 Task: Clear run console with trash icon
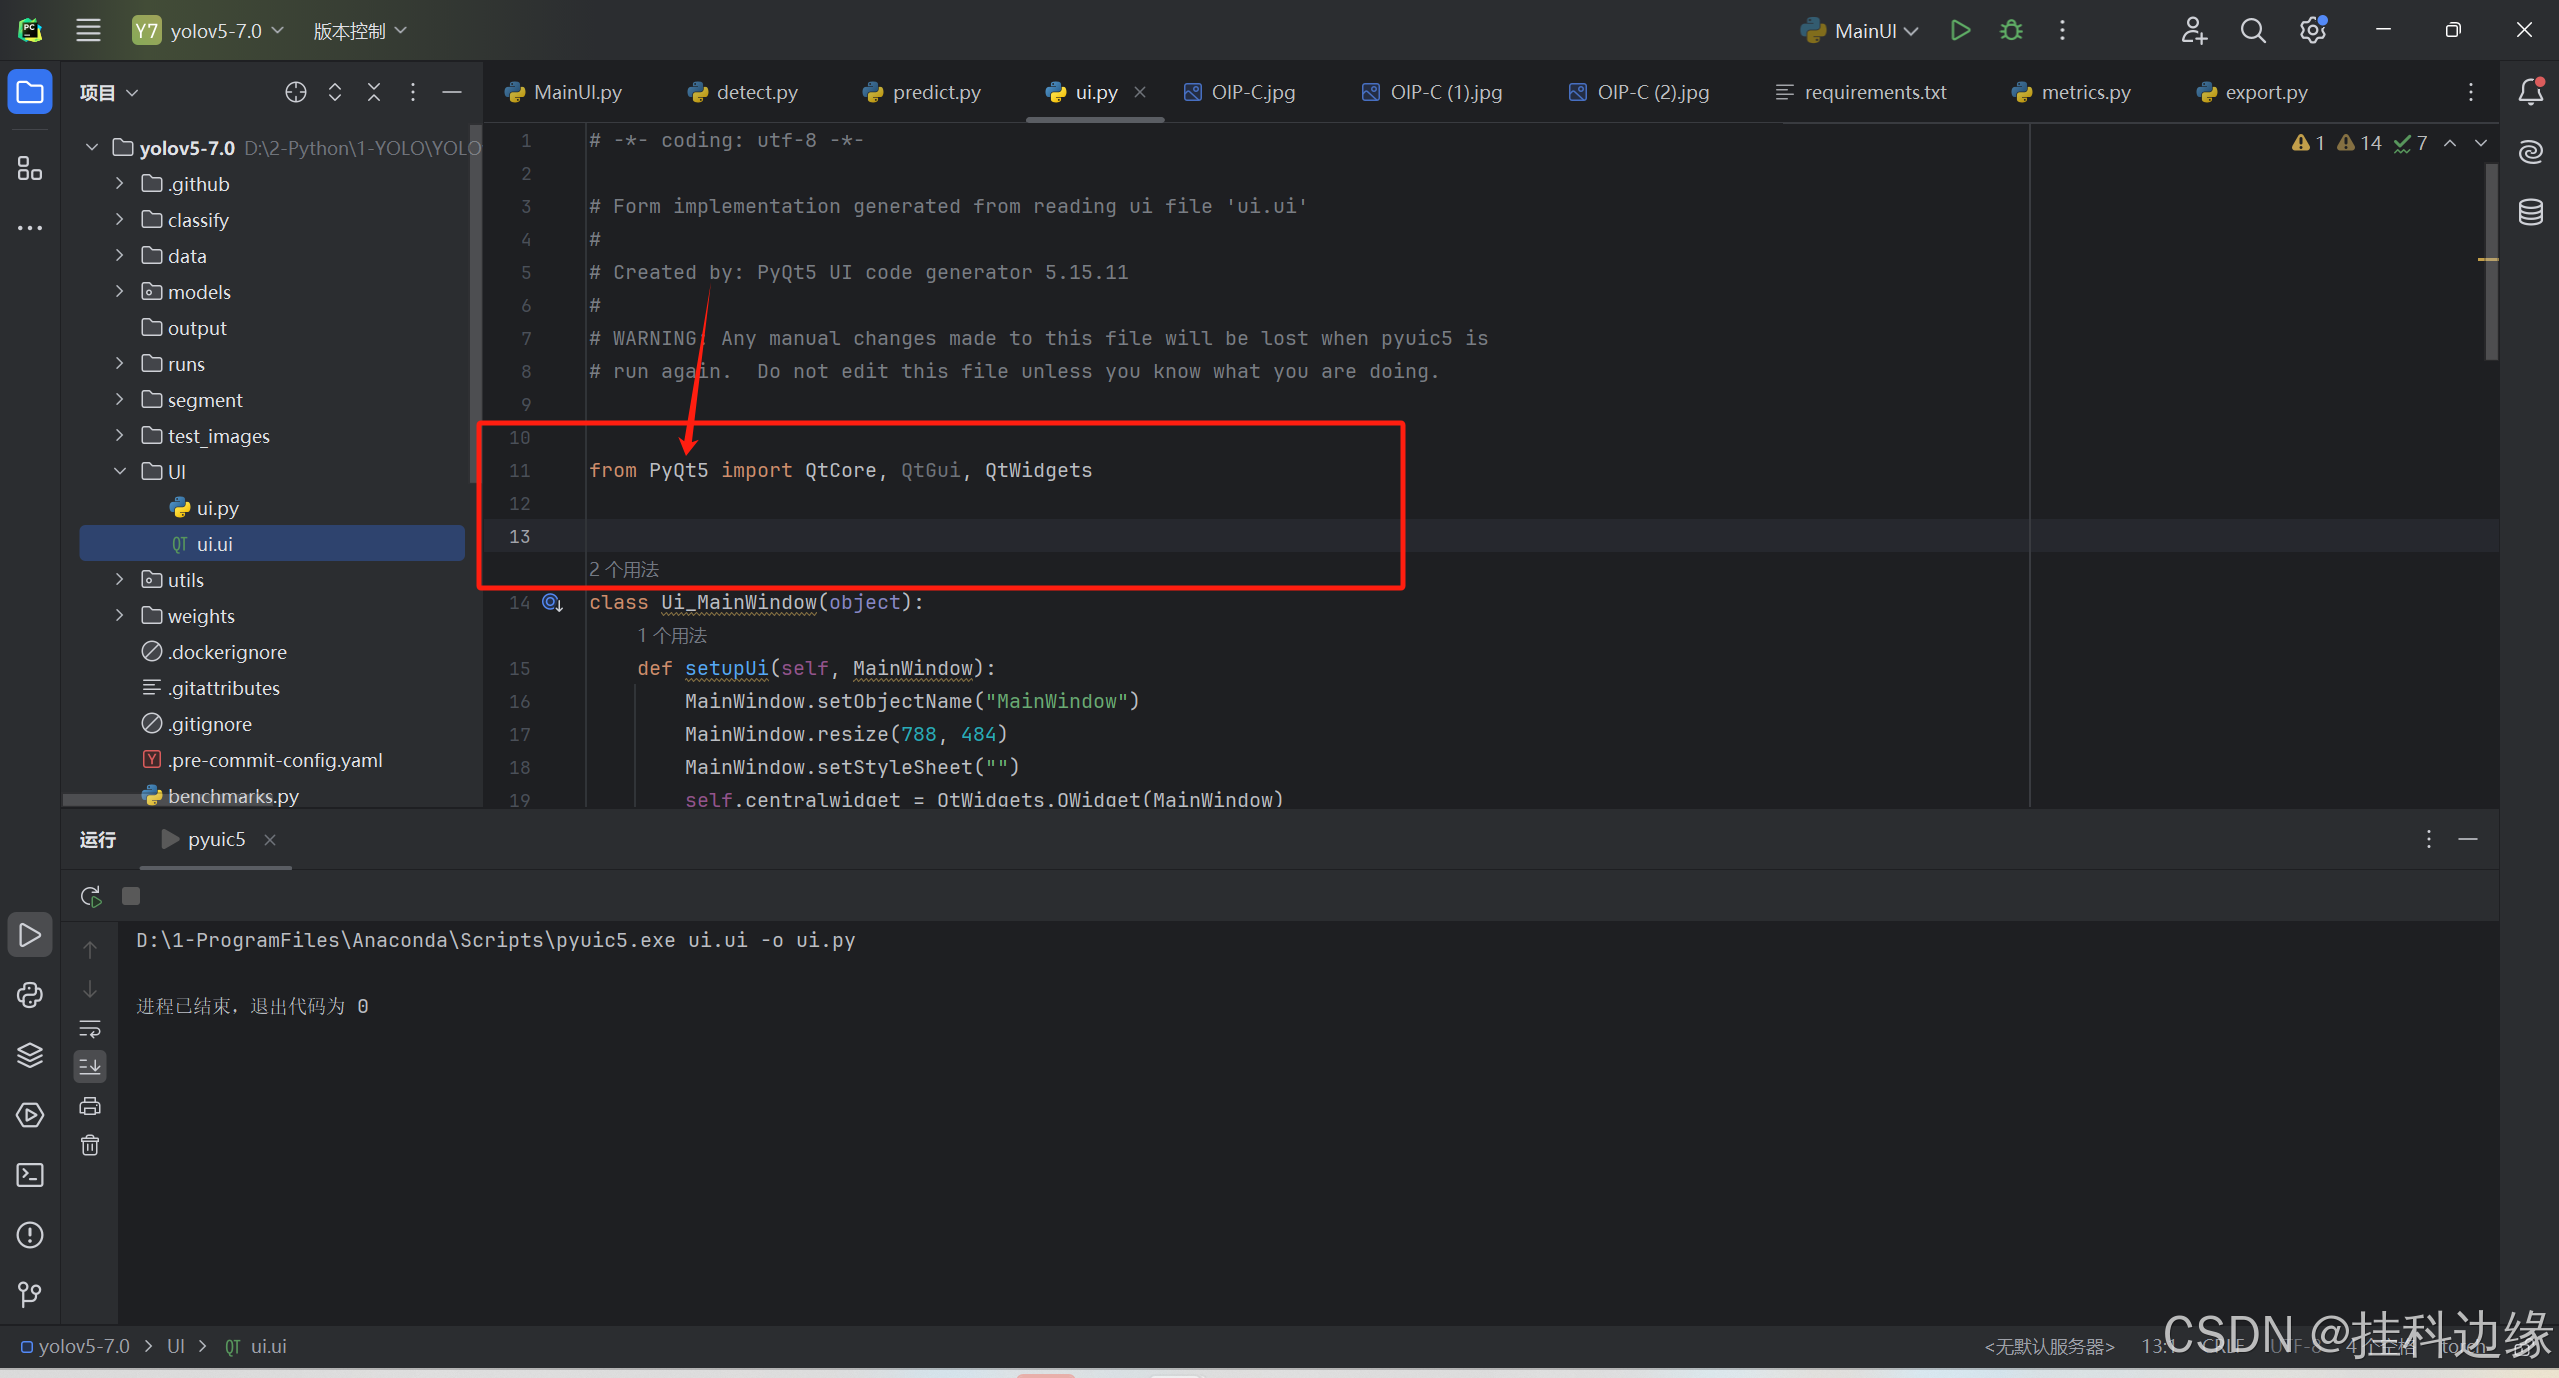click(x=90, y=1145)
